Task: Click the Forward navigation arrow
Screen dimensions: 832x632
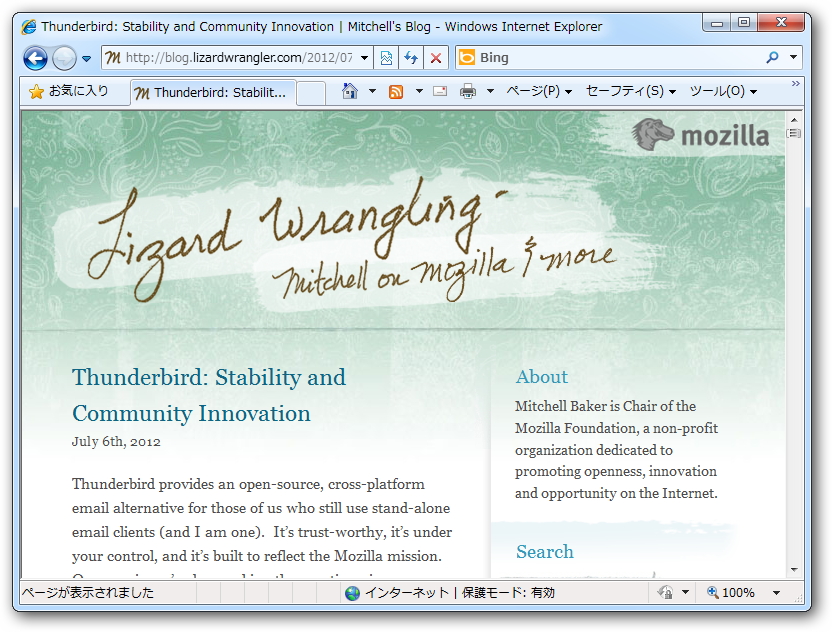Action: (62, 58)
